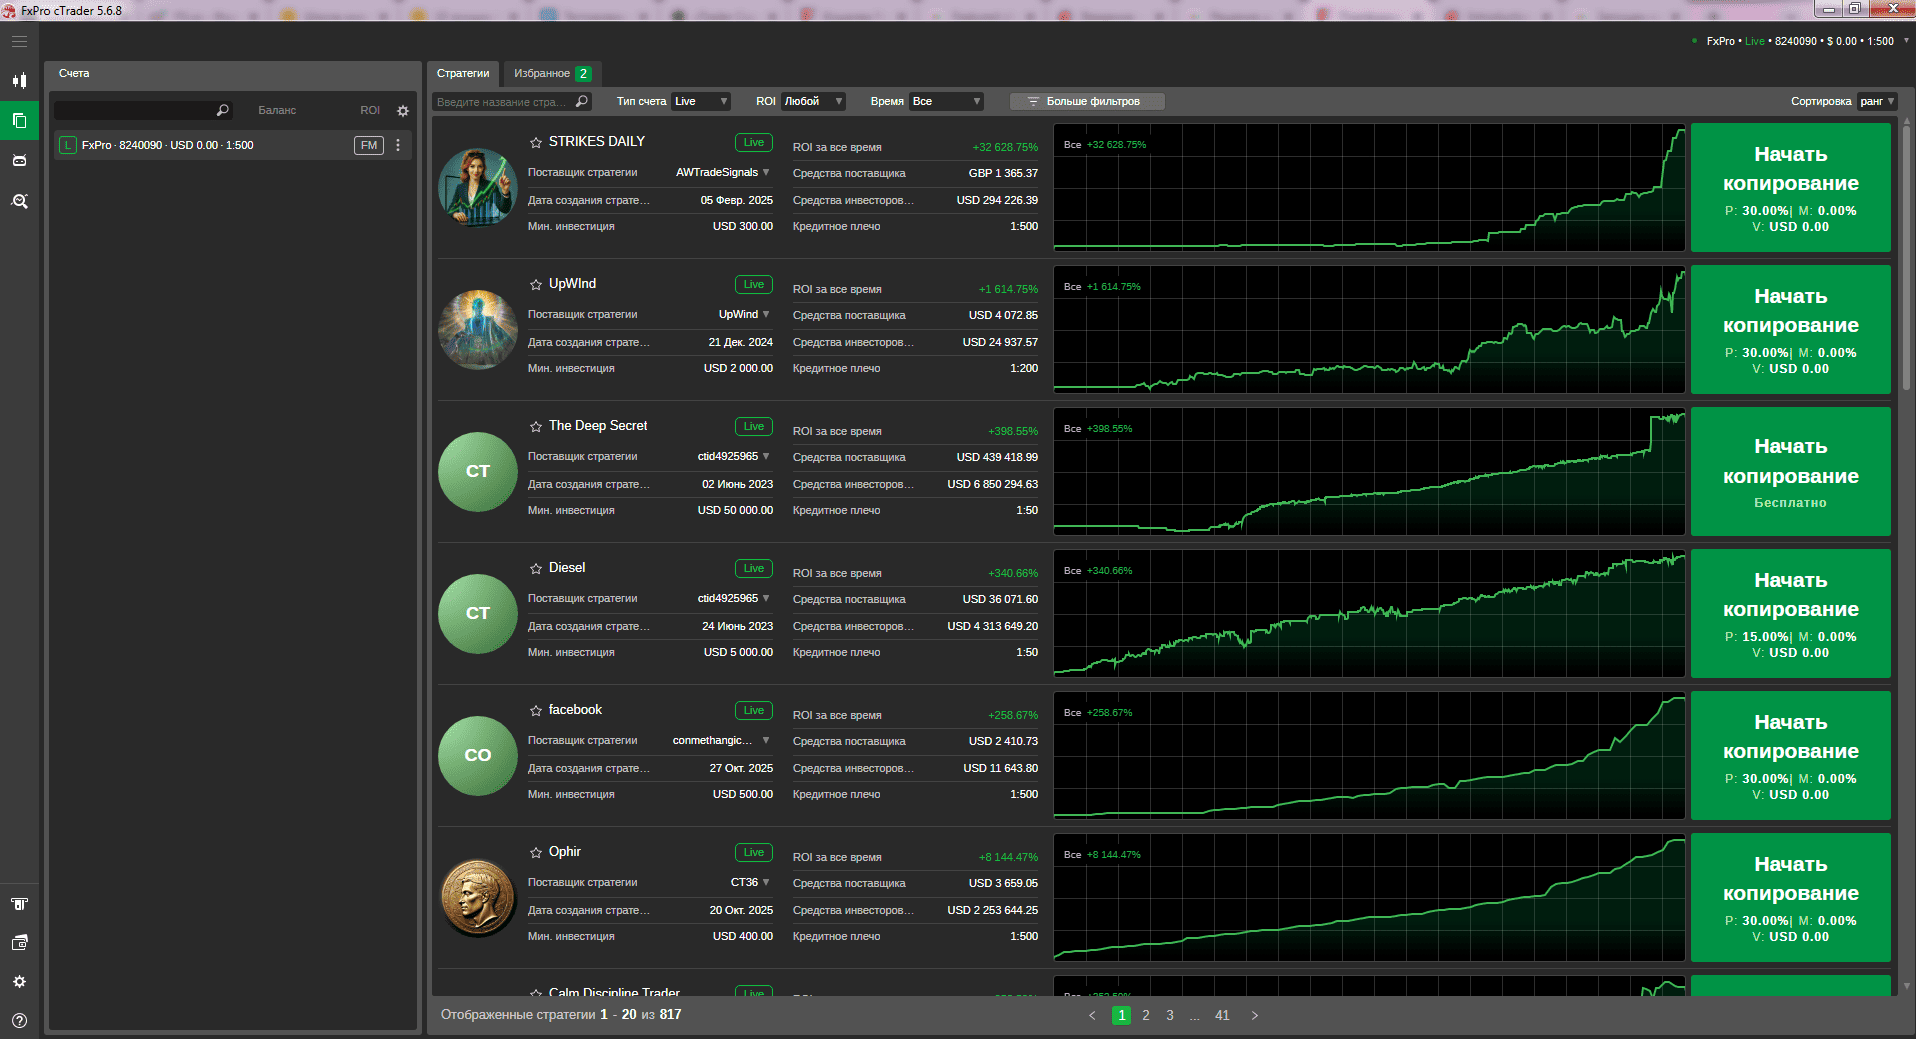This screenshot has width=1916, height=1039.
Task: Open three-dot menu for FxPro 8240090 account
Action: pos(398,145)
